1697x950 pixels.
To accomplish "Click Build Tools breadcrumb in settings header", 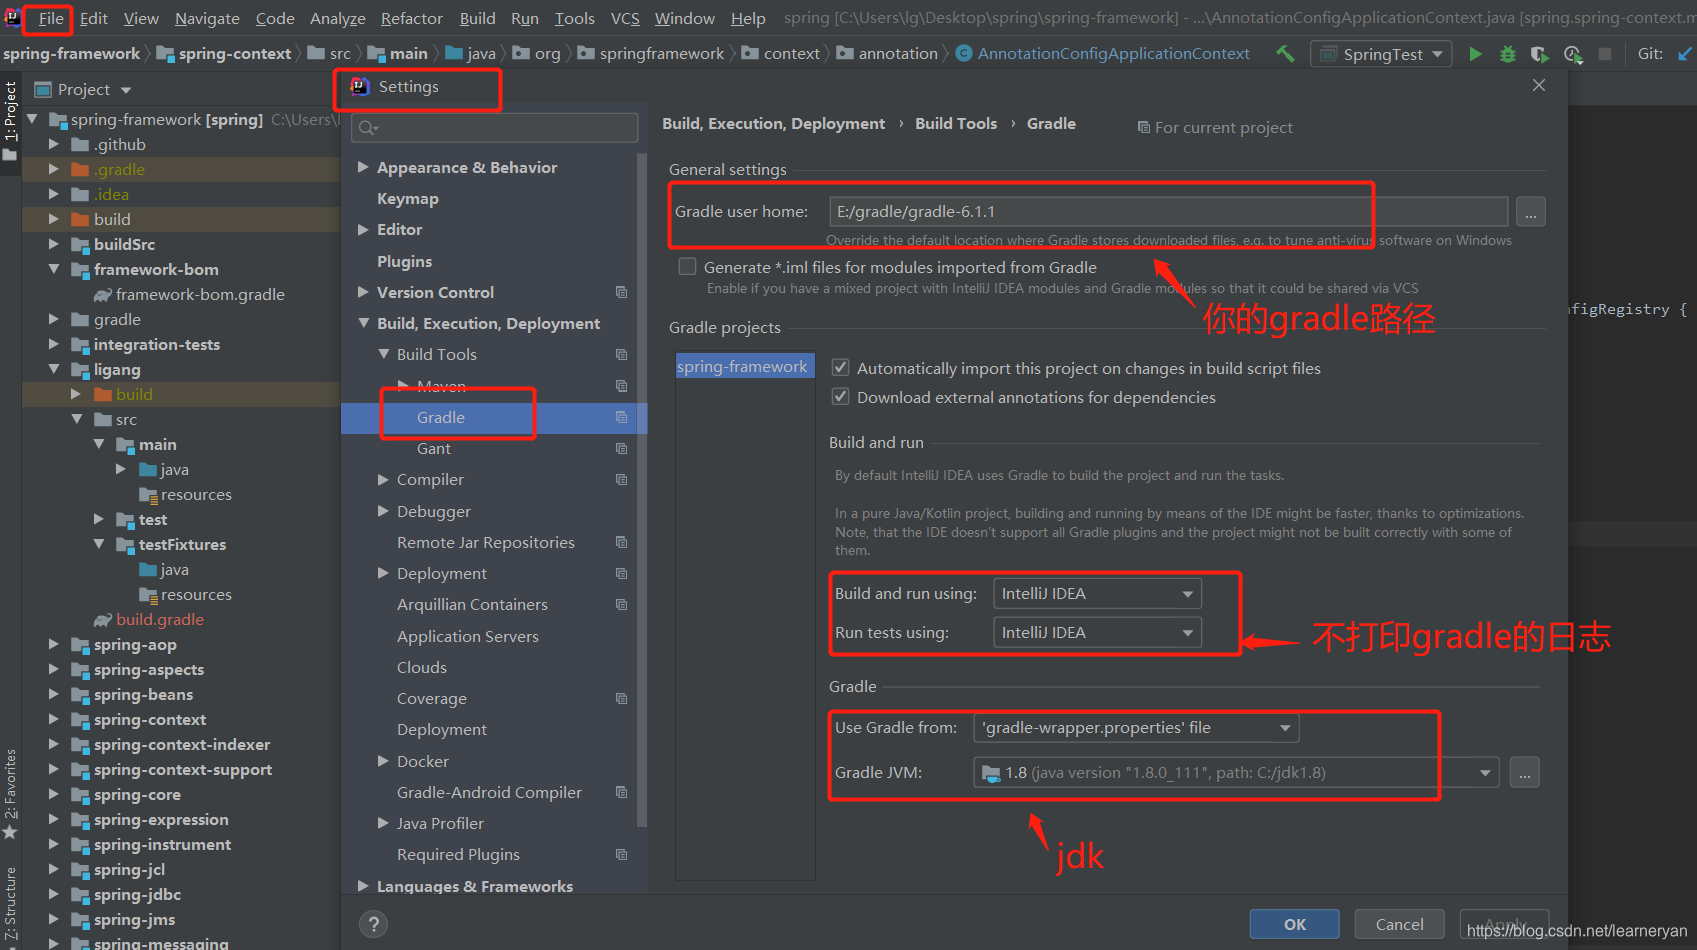I will [x=956, y=124].
